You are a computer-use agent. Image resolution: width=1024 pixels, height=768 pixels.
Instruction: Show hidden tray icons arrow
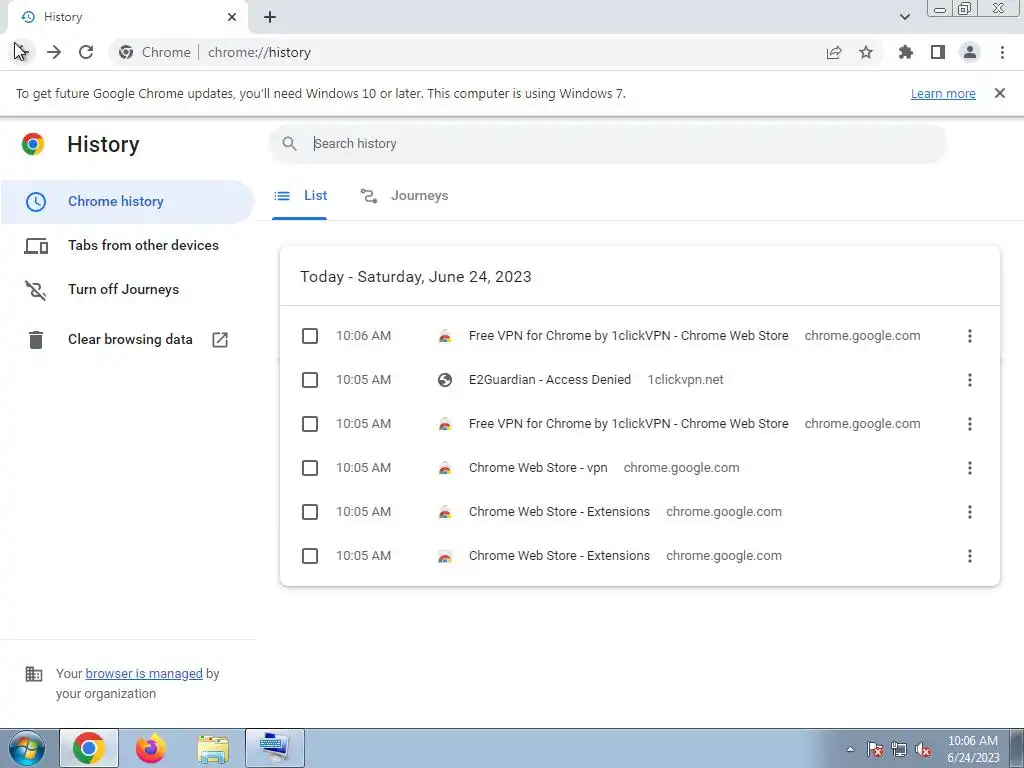tap(850, 749)
